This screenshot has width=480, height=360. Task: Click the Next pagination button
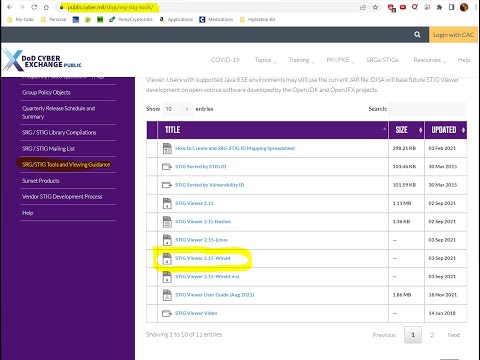pos(454,335)
